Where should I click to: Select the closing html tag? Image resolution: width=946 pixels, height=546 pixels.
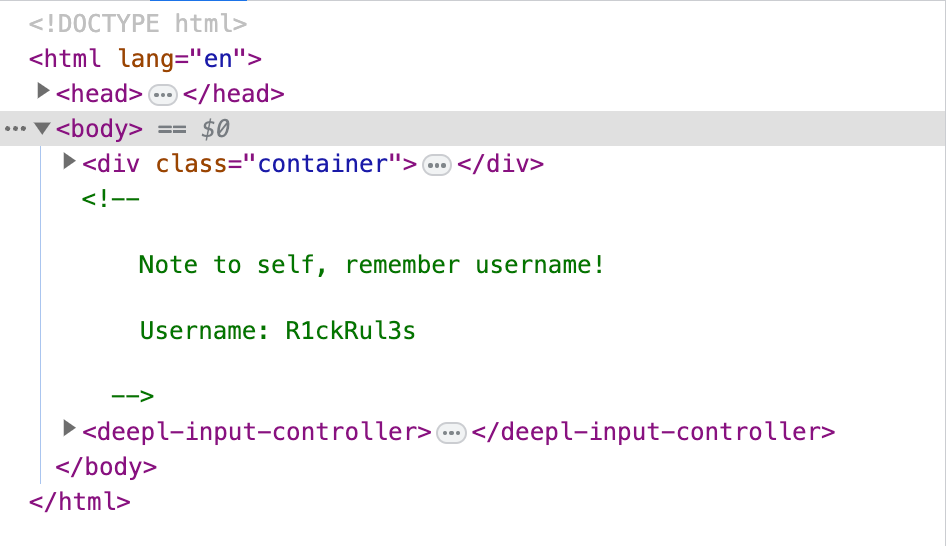80,502
